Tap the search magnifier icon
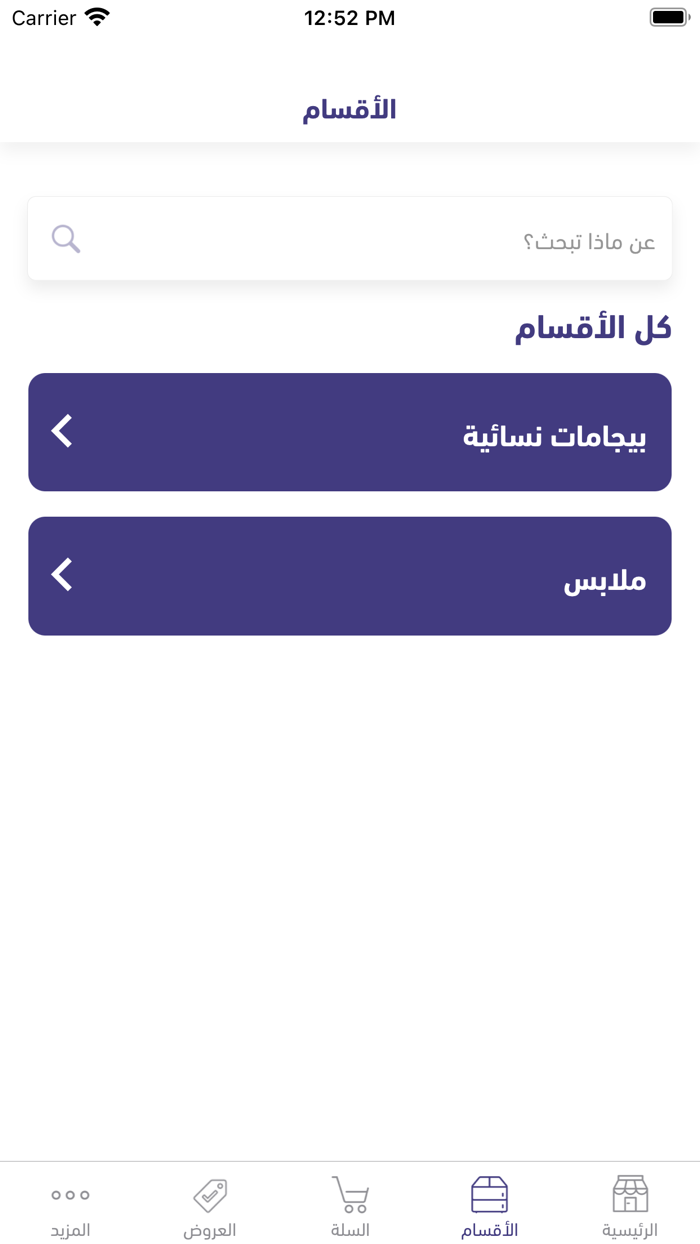Screen dimensions: 700x1244 click(66, 239)
